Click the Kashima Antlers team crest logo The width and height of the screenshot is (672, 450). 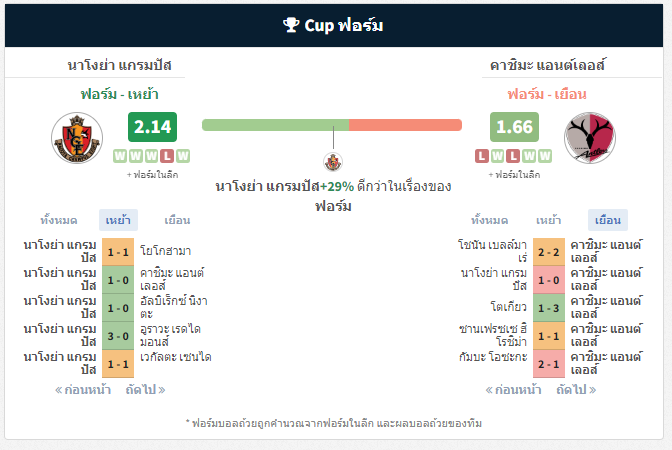coord(590,138)
